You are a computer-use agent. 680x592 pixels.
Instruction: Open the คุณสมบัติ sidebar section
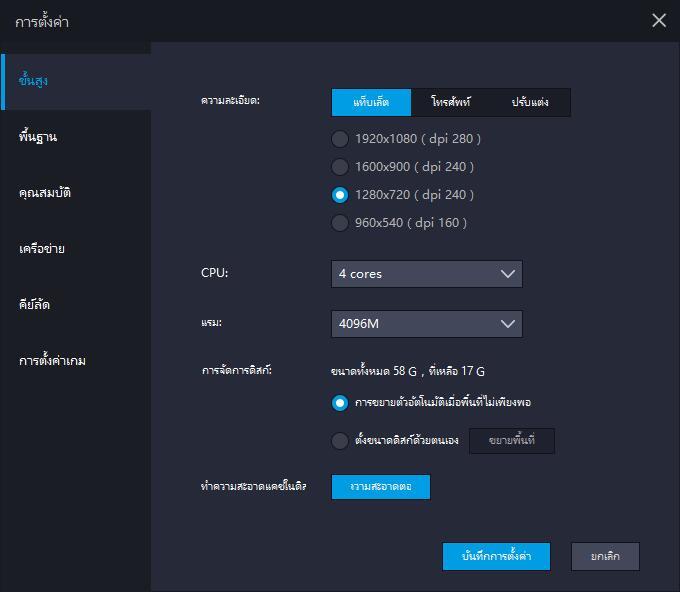(75, 193)
